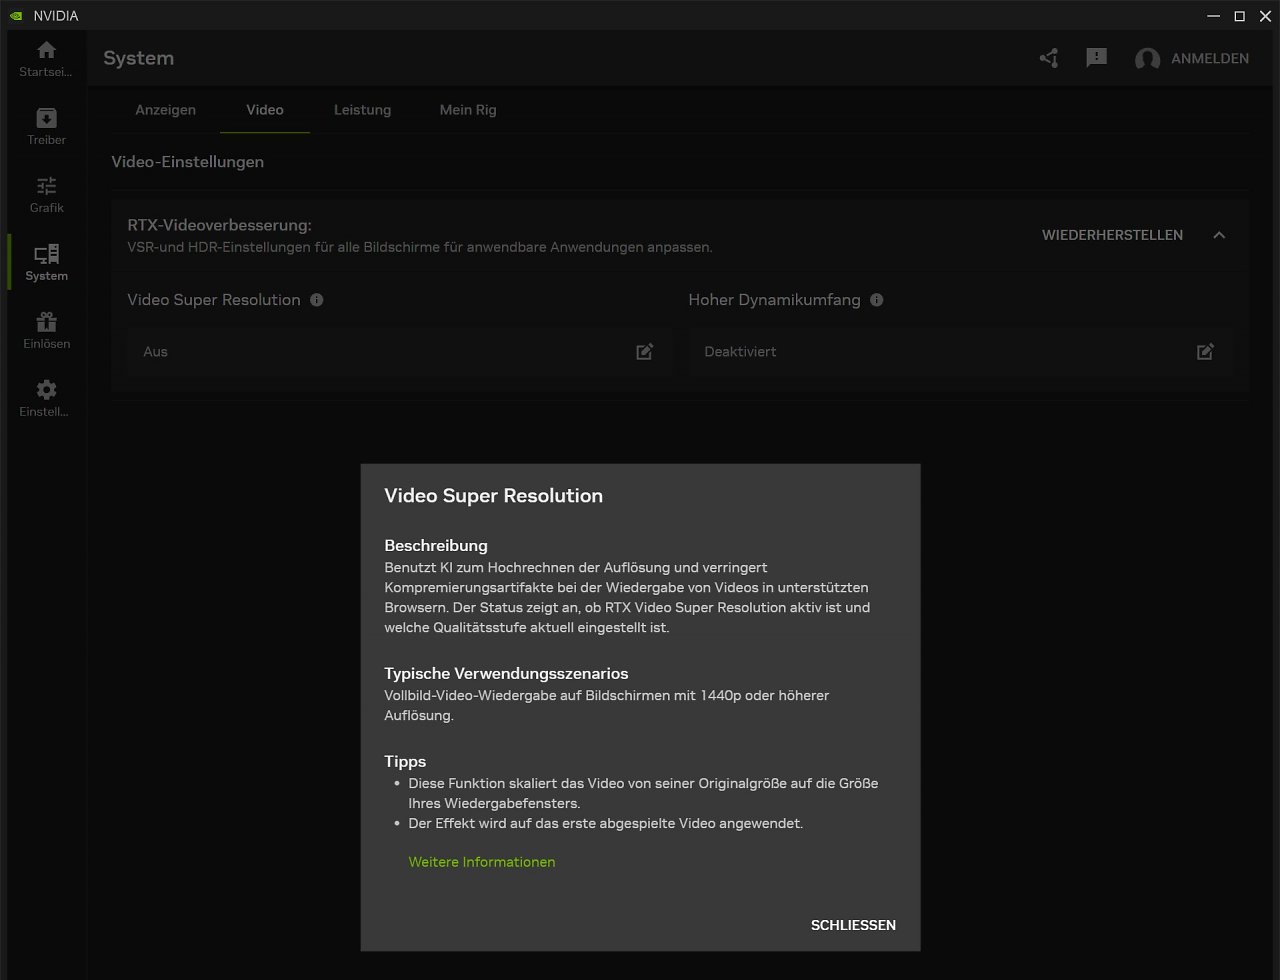Switch to the Video tab

[265, 110]
